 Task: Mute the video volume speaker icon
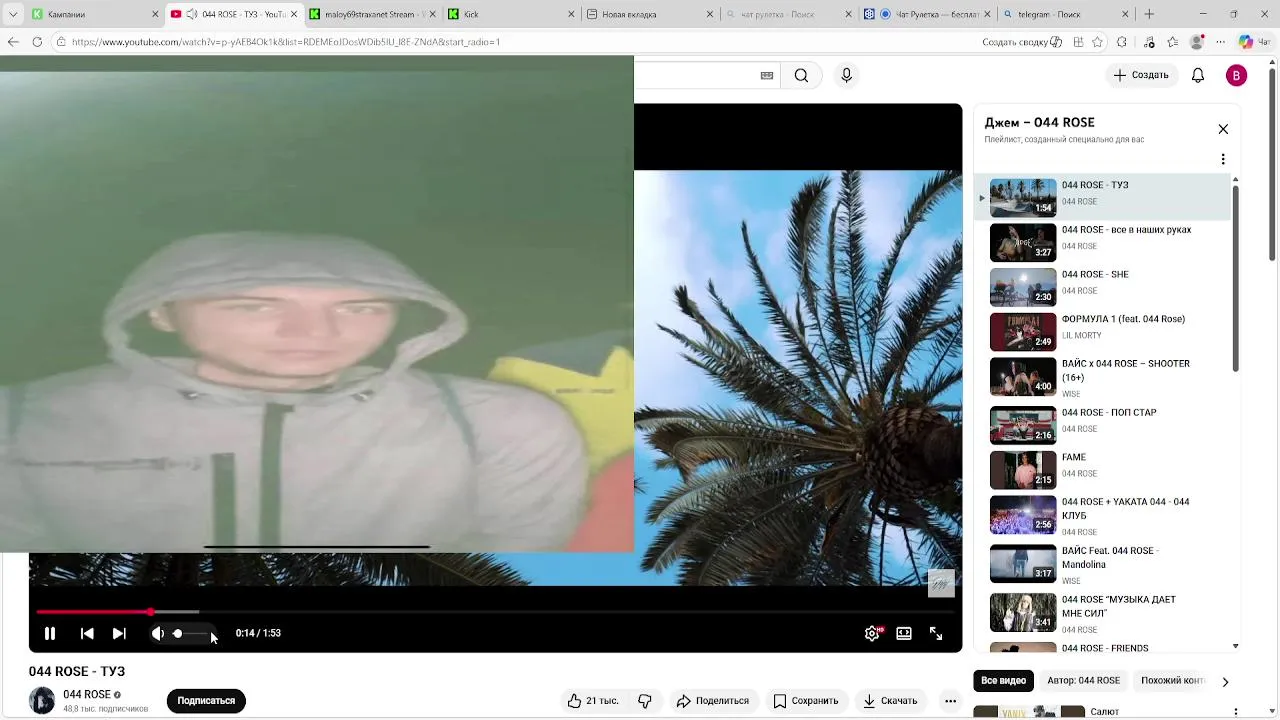tap(157, 633)
